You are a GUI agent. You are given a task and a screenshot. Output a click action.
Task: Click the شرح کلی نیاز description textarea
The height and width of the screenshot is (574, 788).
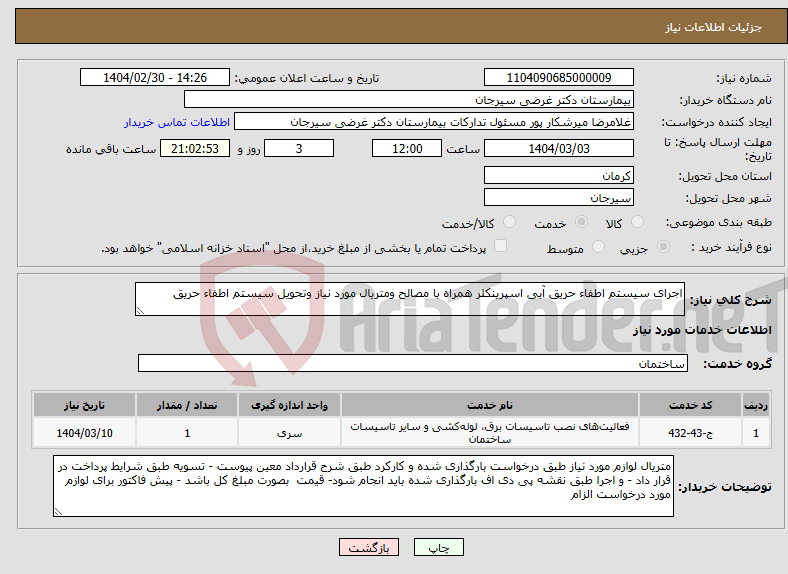coord(410,299)
